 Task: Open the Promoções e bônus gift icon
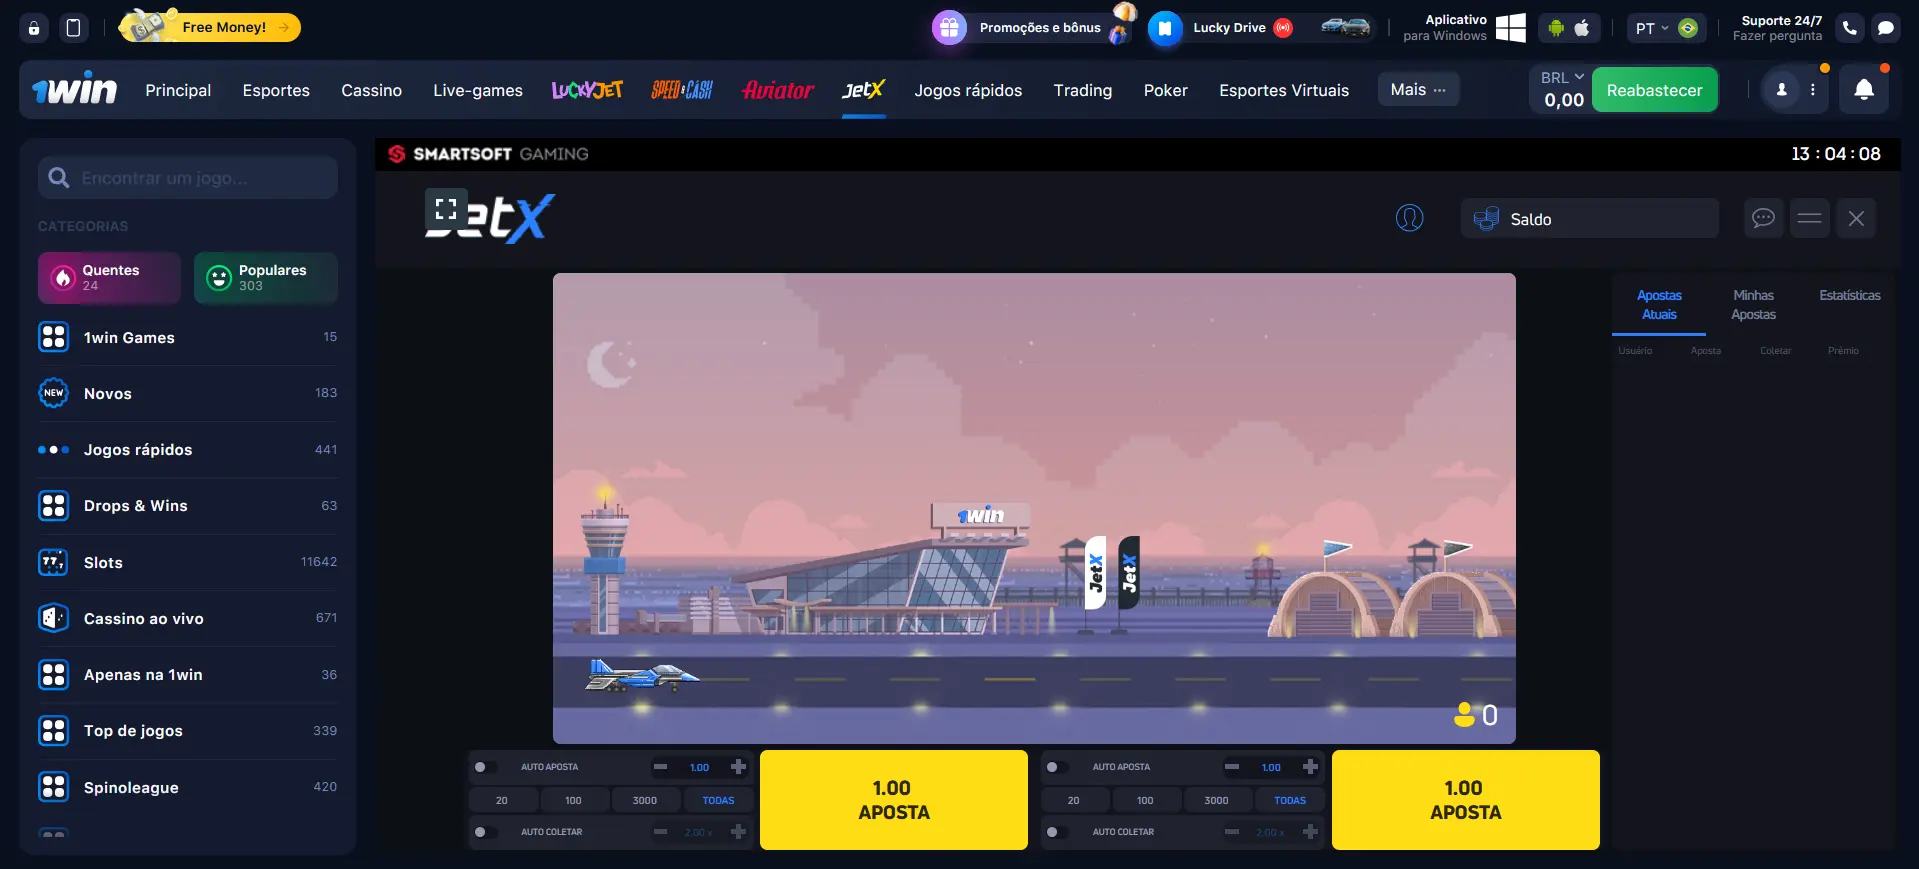click(x=949, y=28)
